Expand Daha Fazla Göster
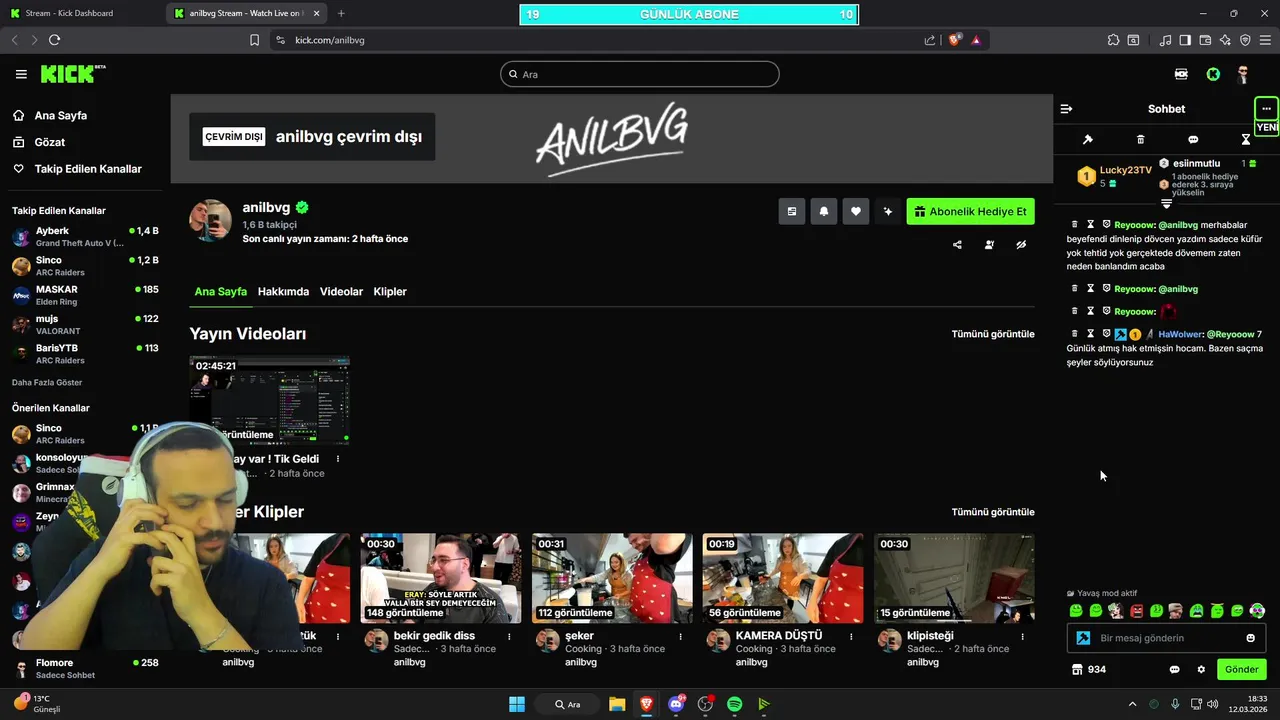Viewport: 1280px width, 720px height. (47, 382)
